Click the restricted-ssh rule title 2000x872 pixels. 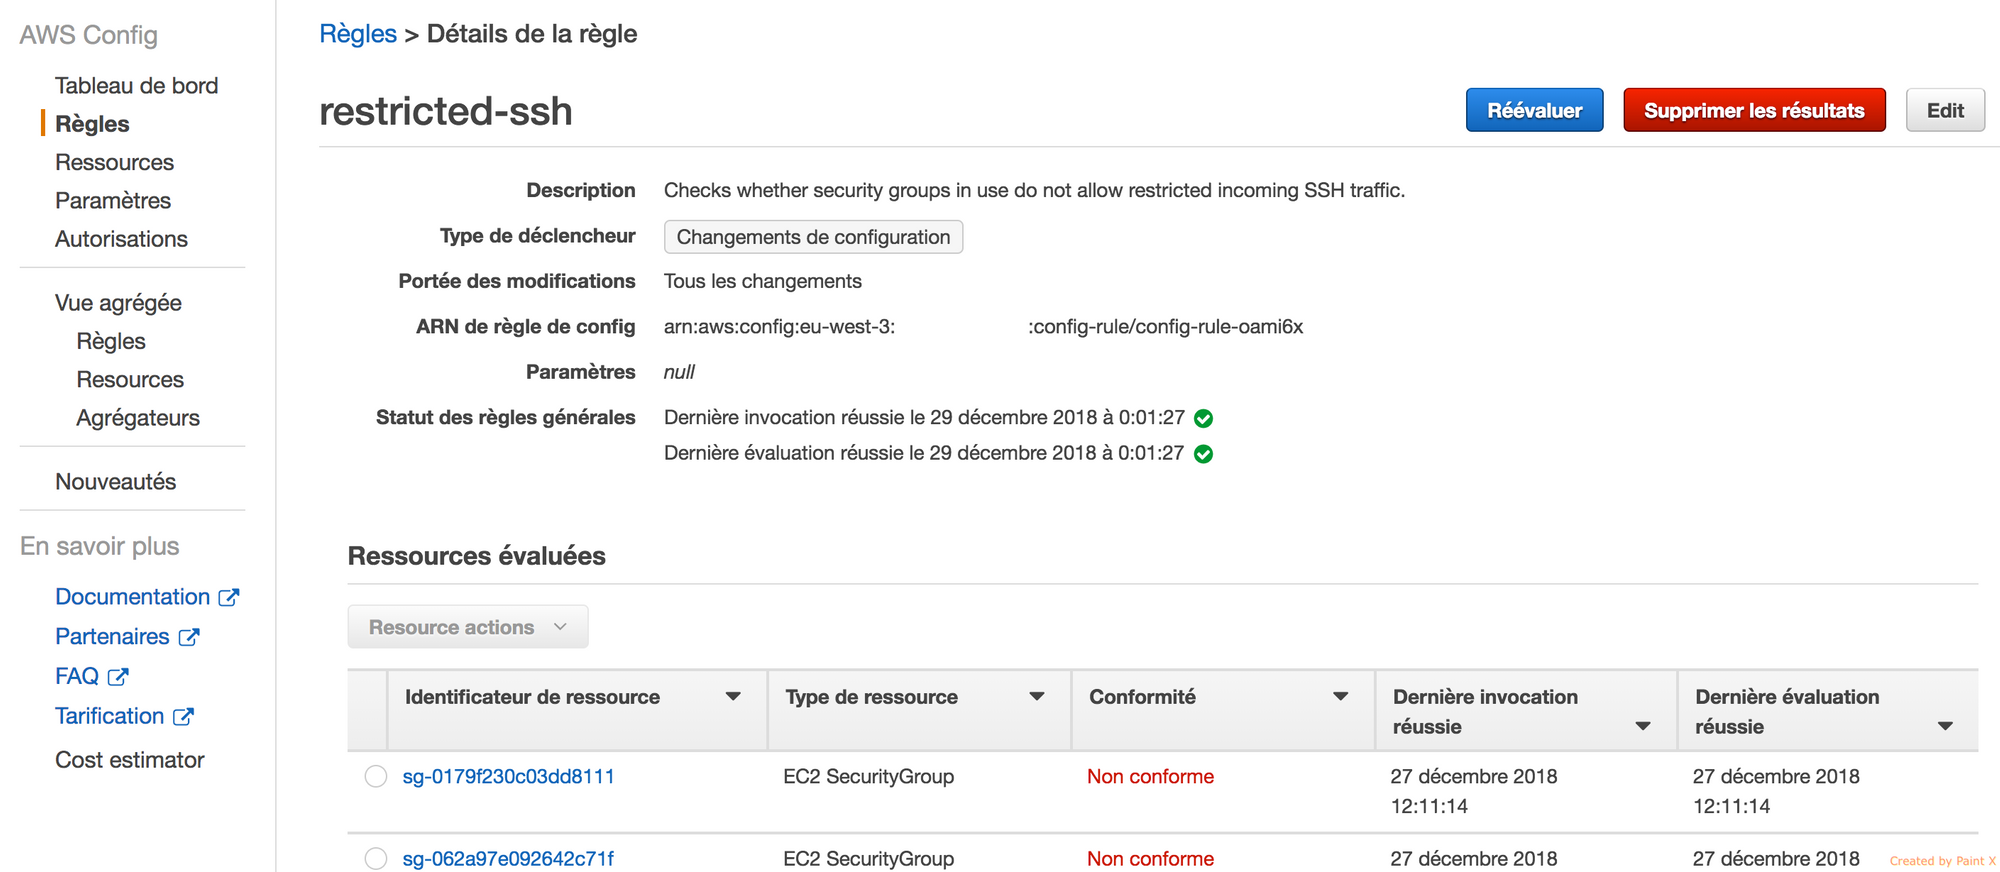point(446,111)
